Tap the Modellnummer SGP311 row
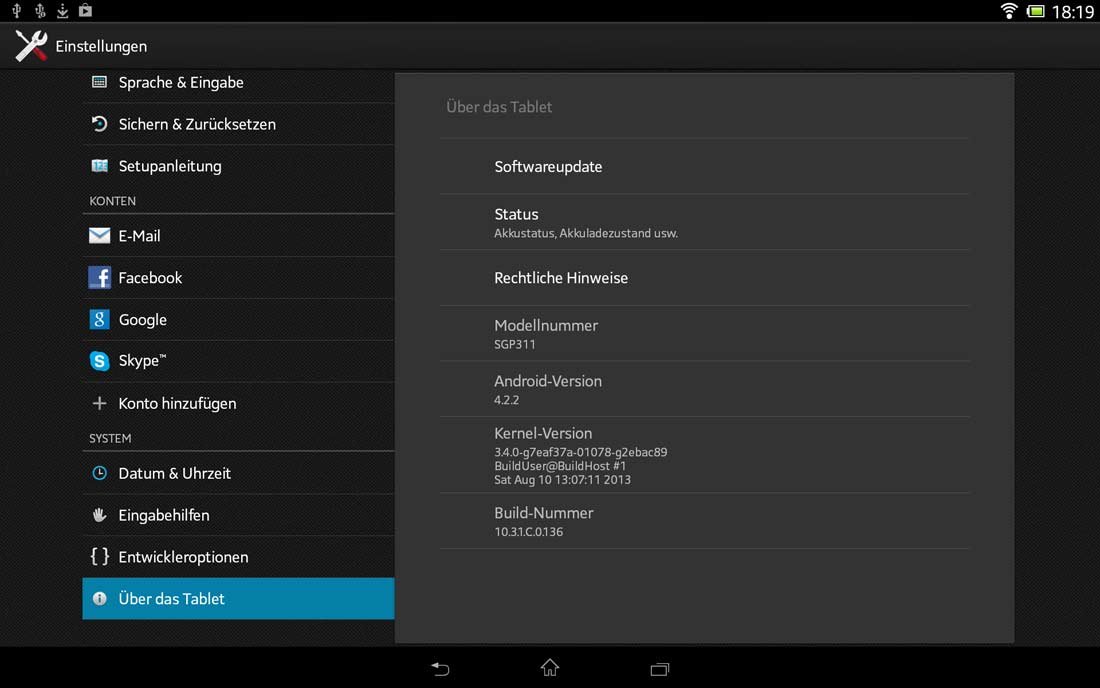Screen dimensions: 1100x688 [x=704, y=334]
